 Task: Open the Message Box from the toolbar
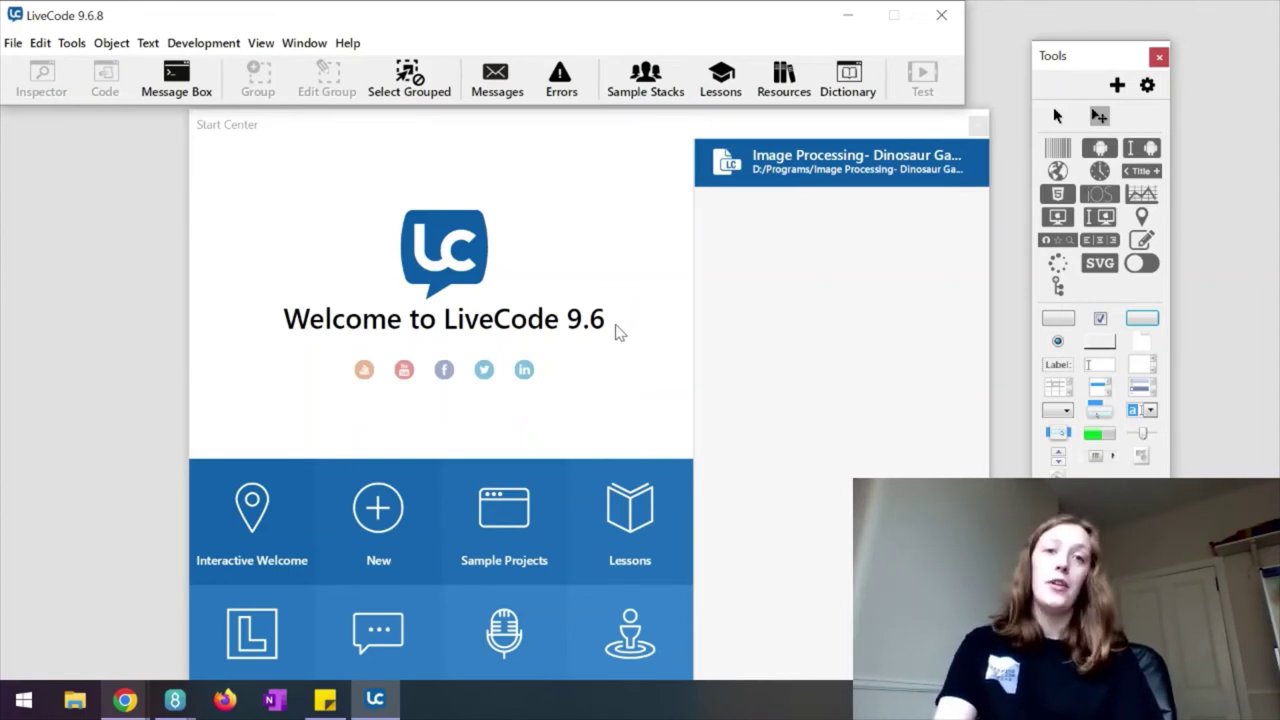click(177, 79)
